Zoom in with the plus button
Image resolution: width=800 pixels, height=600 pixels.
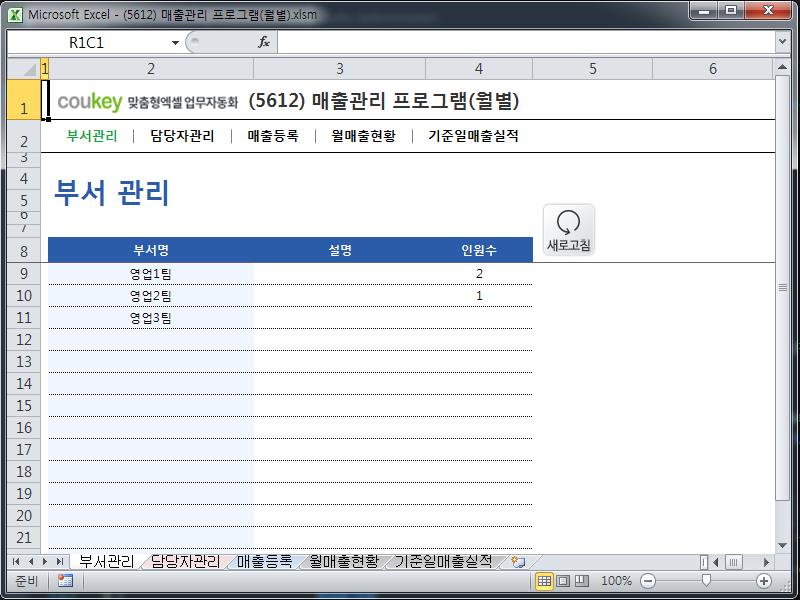764,581
